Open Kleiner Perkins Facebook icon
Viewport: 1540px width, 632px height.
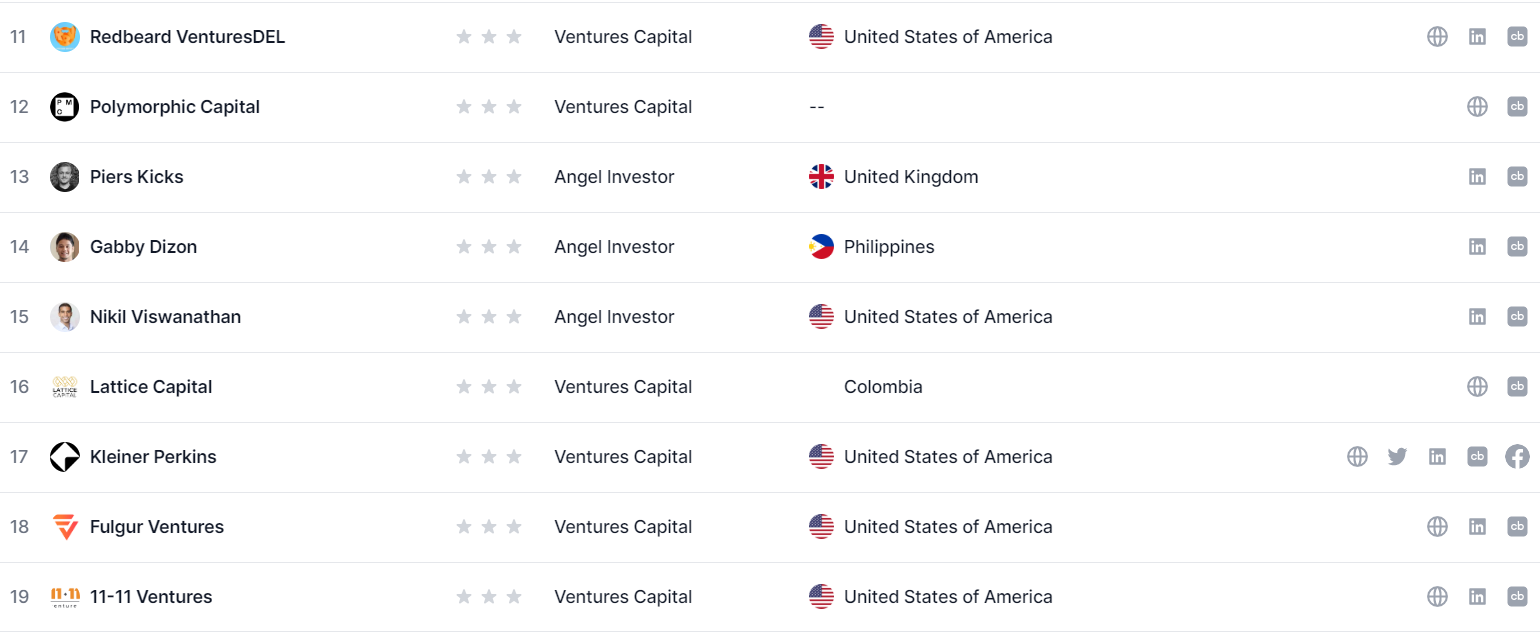[1517, 457]
